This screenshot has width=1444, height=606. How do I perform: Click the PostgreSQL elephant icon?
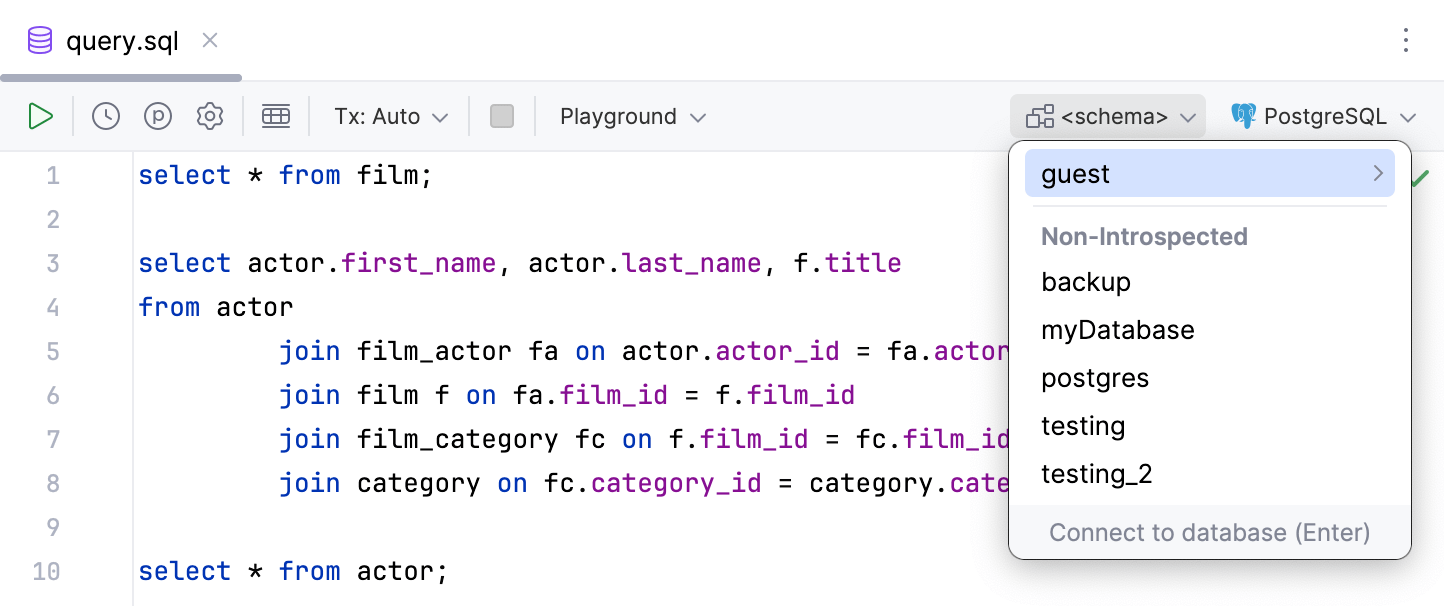(x=1243, y=115)
